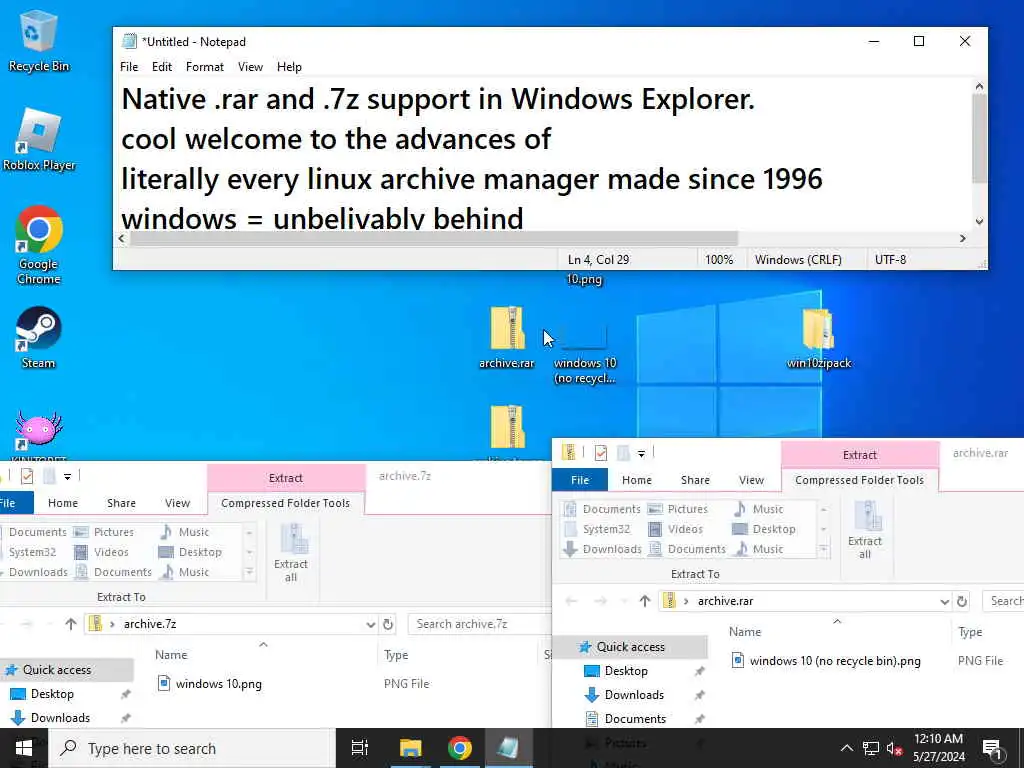Click Type here to search box
The height and width of the screenshot is (768, 1024).
193,748
